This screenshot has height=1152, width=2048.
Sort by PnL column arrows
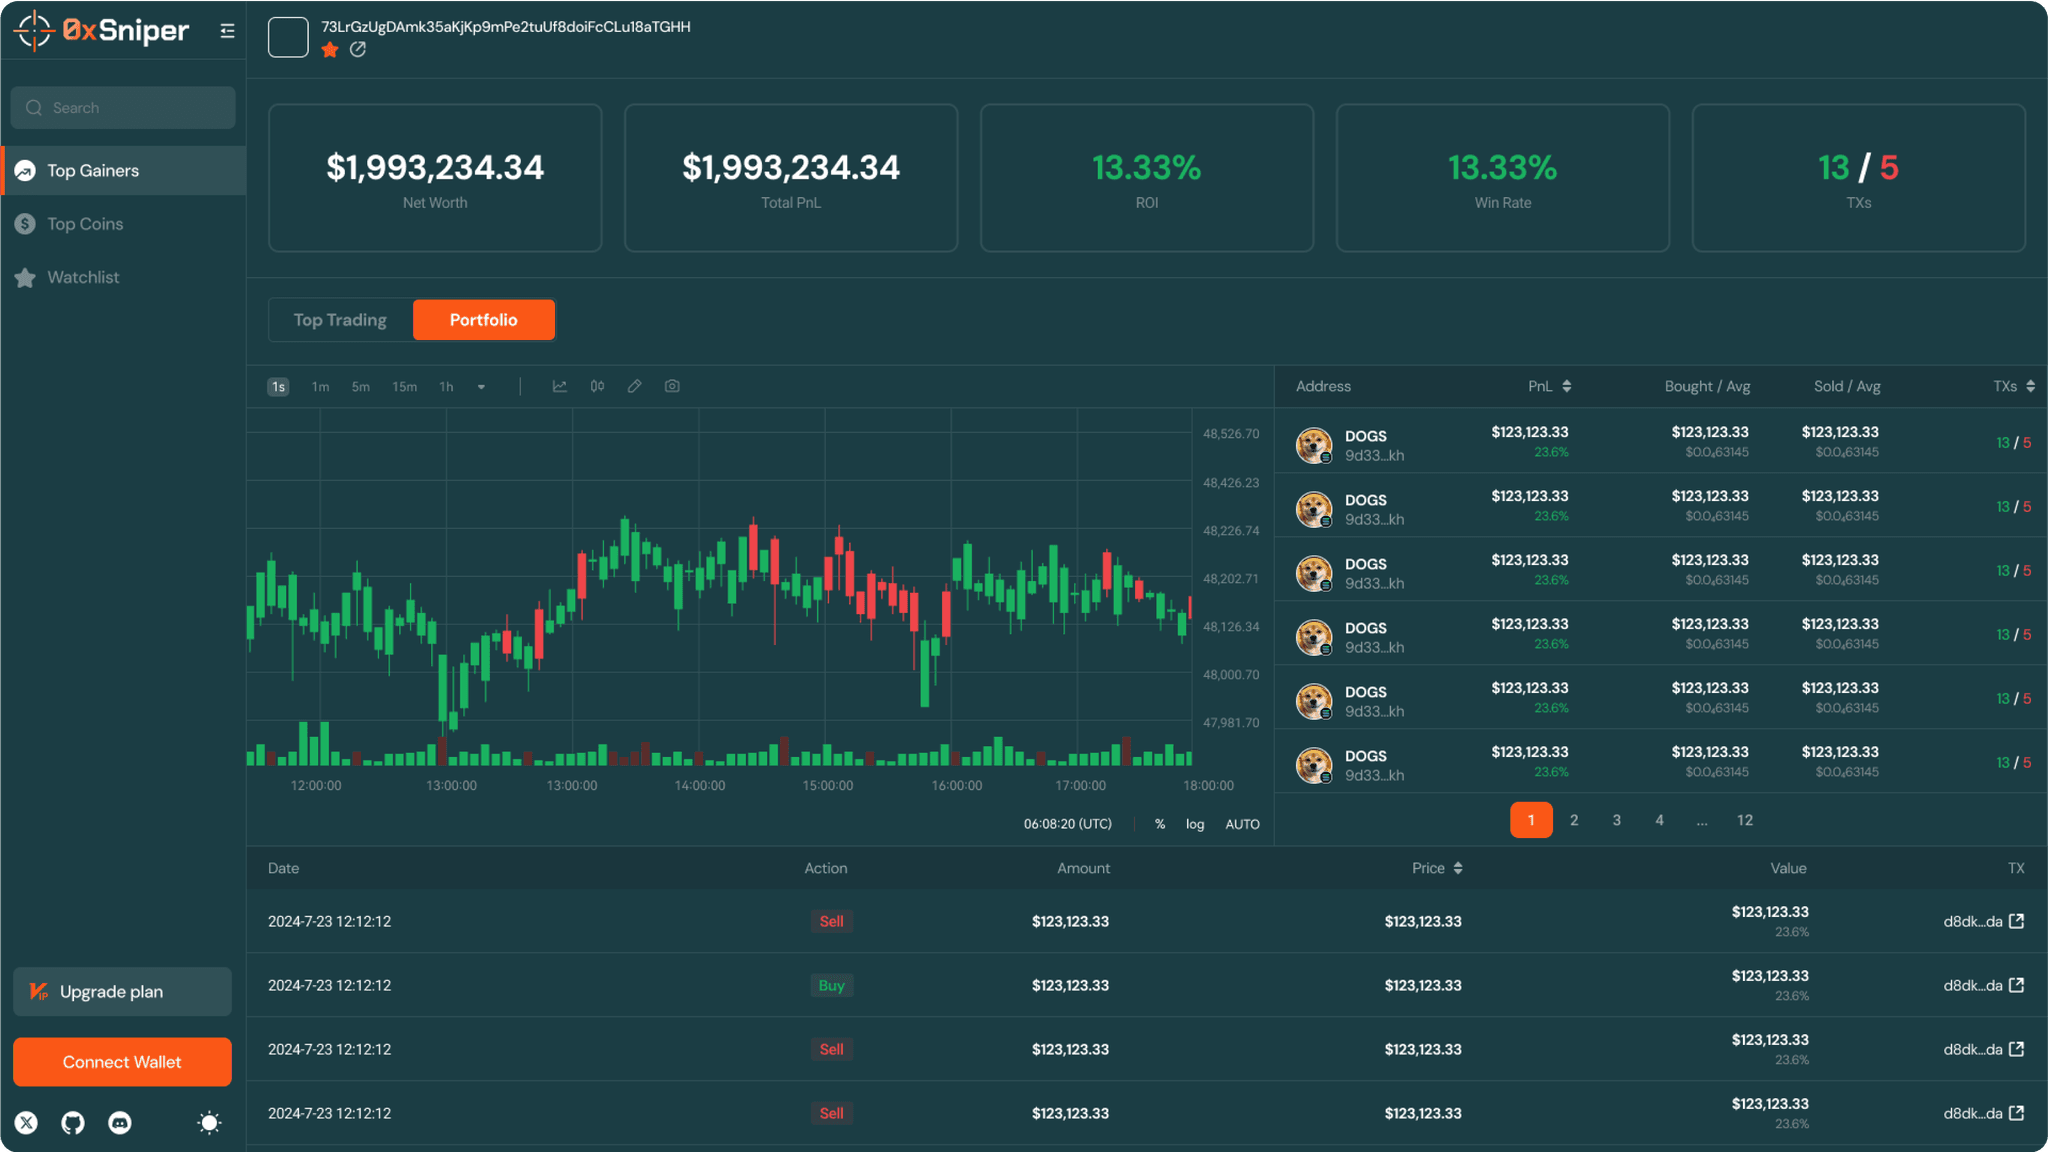tap(1566, 386)
